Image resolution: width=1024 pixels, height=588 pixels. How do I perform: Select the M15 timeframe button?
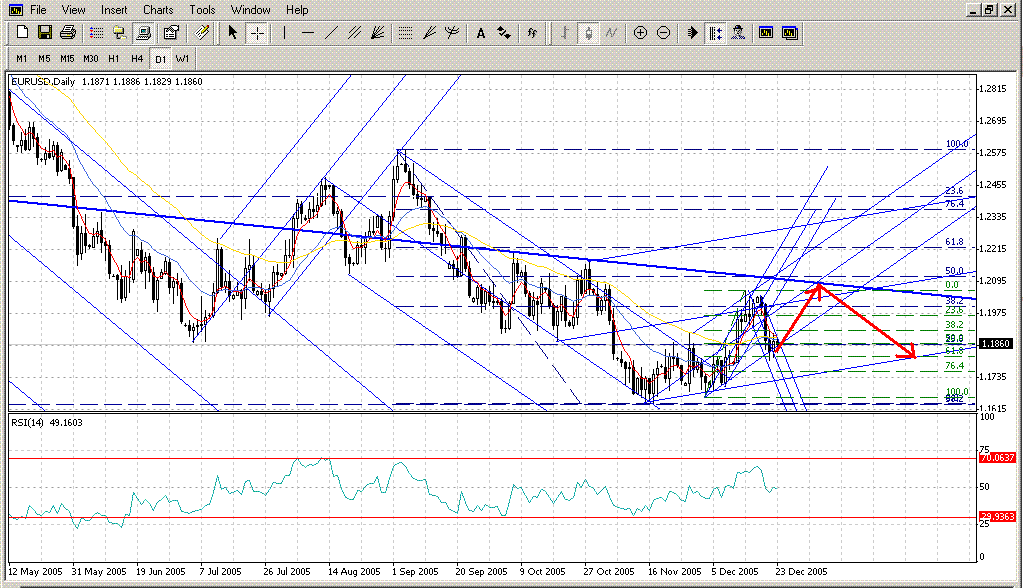[67, 58]
